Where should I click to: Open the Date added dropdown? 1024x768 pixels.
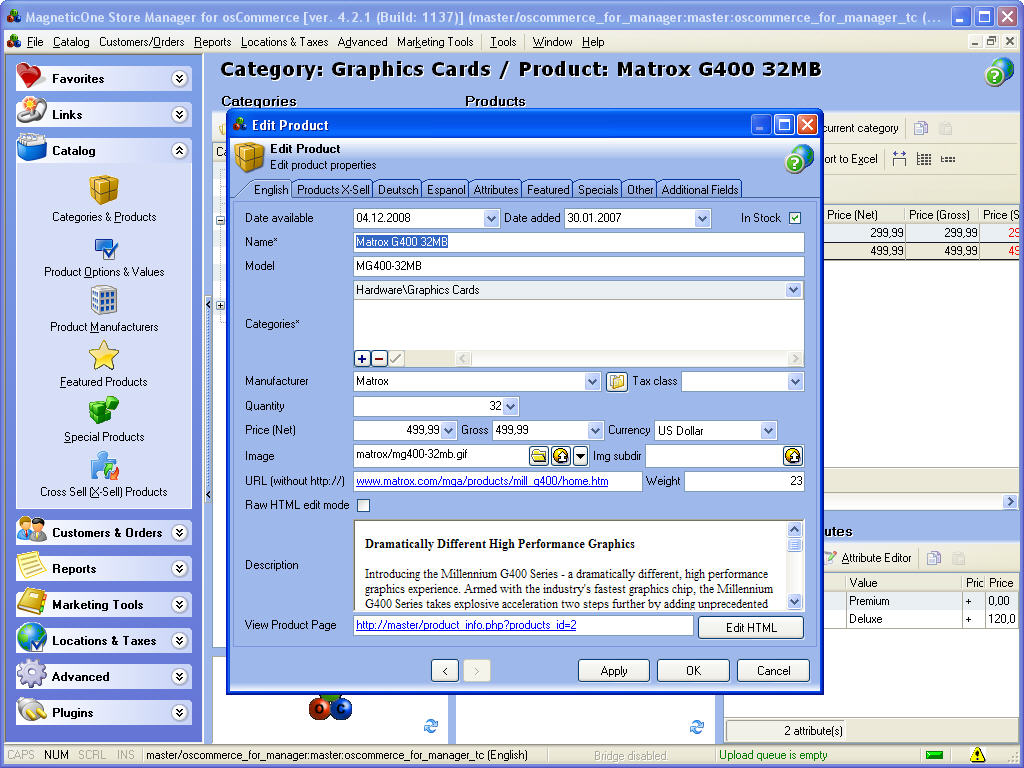(x=702, y=218)
